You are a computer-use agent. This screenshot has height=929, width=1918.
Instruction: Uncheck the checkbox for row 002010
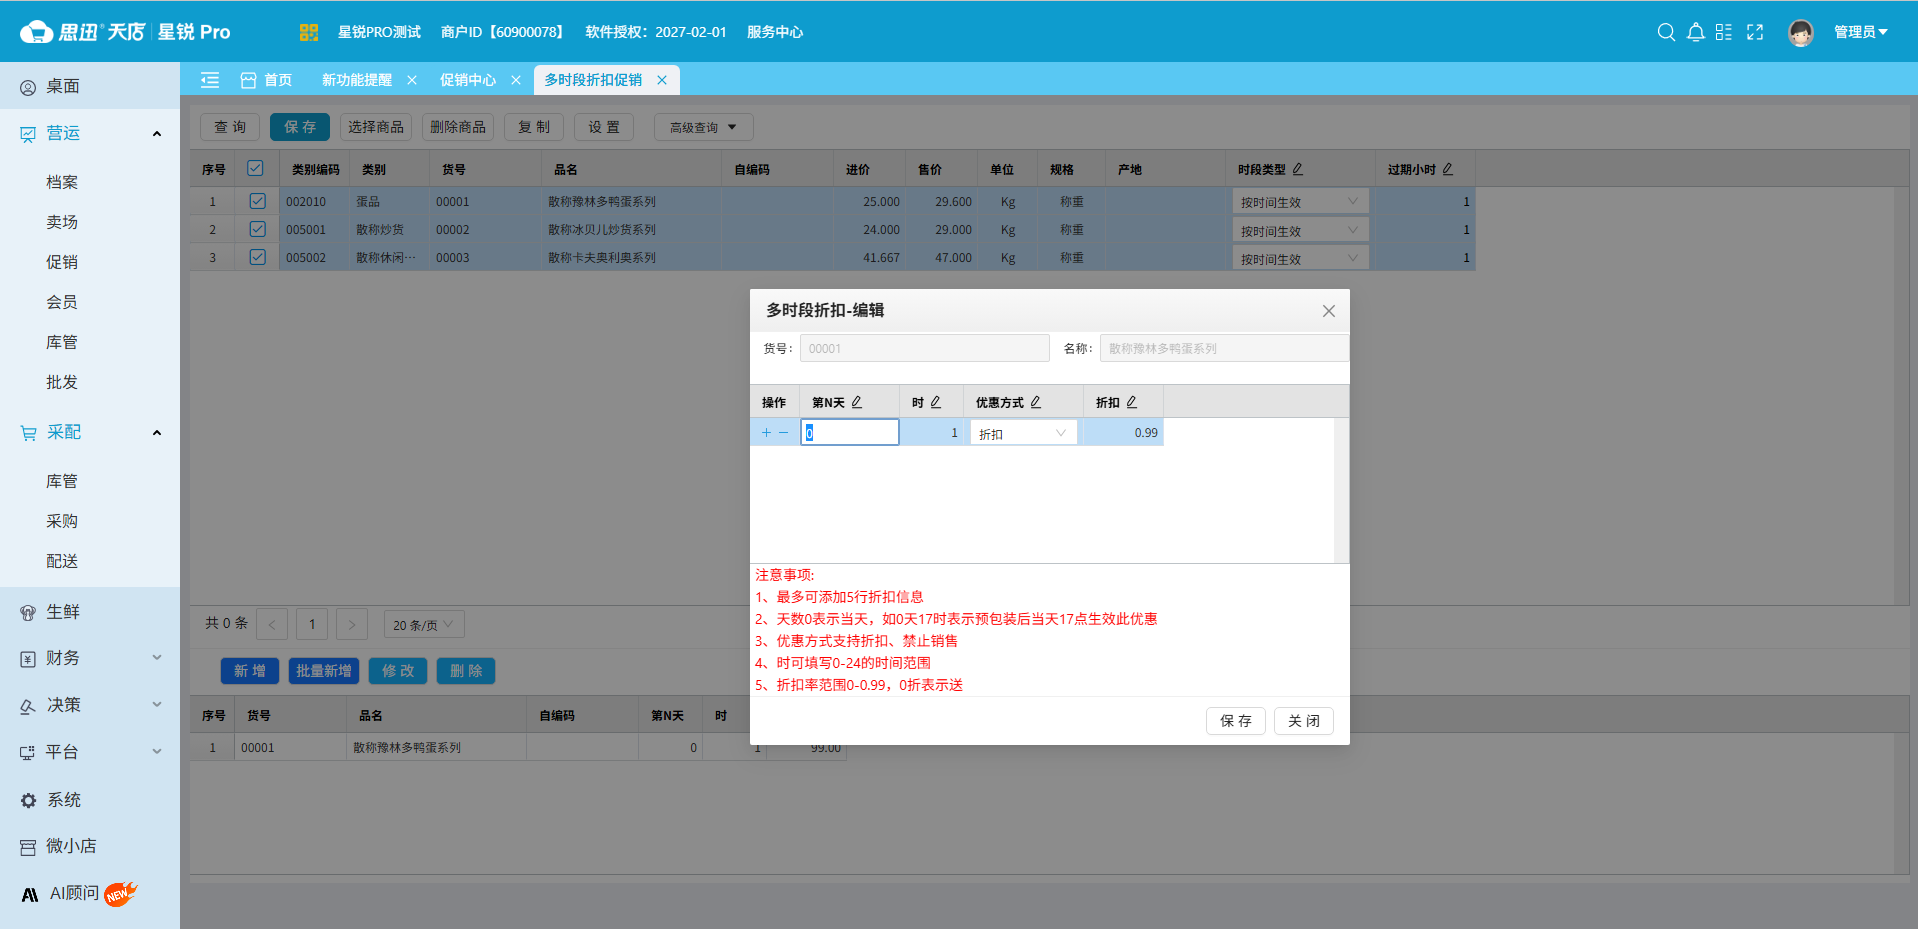[x=257, y=201]
